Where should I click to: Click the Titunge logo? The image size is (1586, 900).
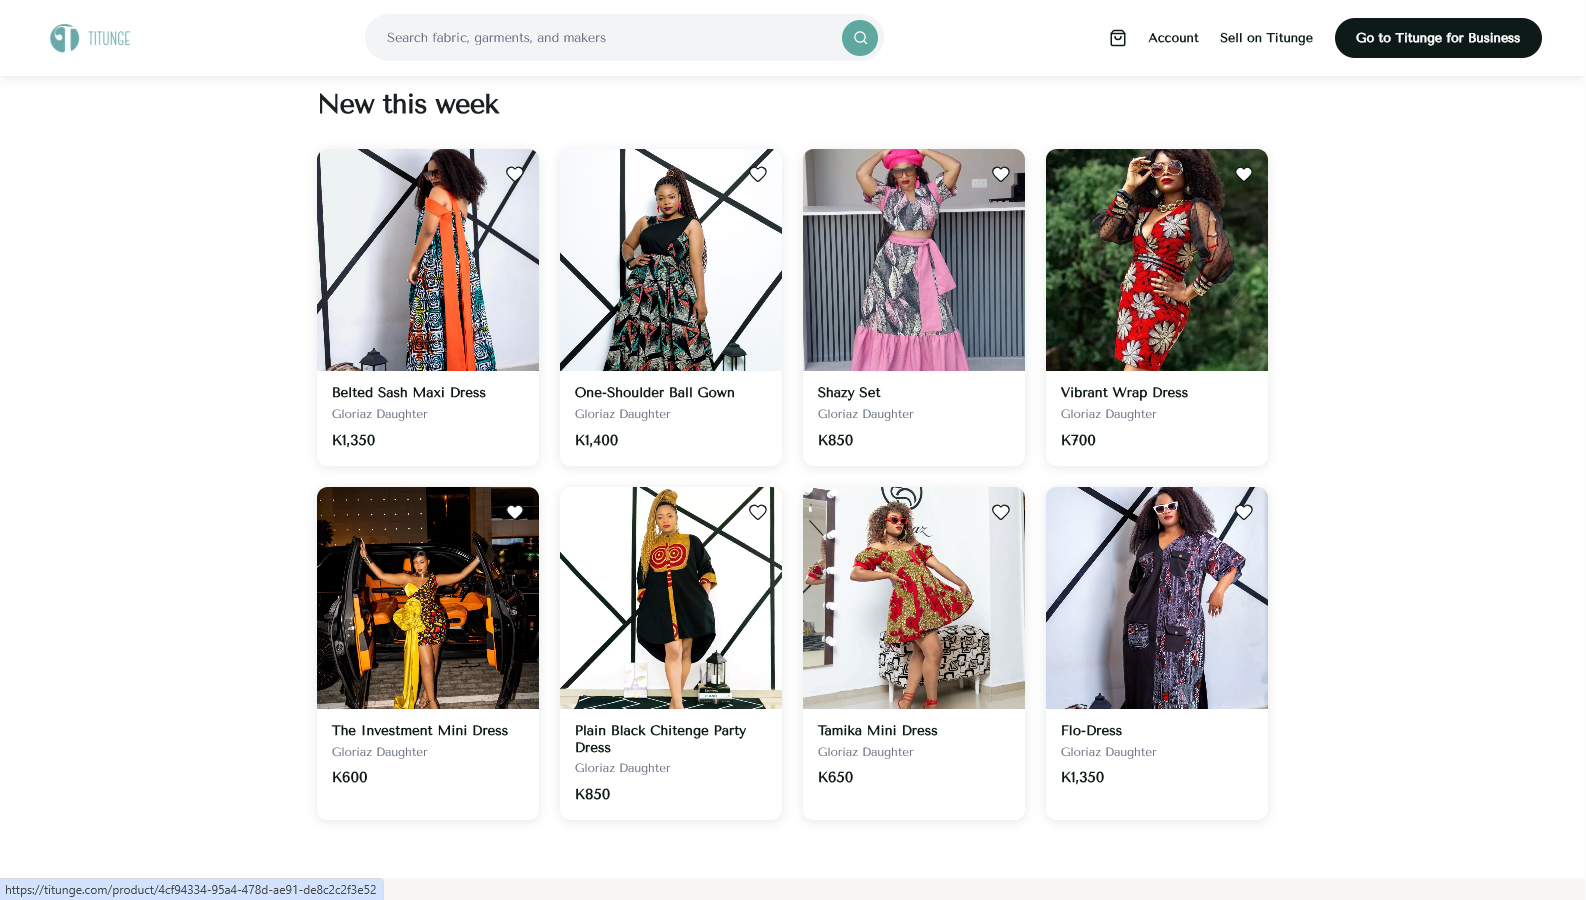pyautogui.click(x=90, y=38)
